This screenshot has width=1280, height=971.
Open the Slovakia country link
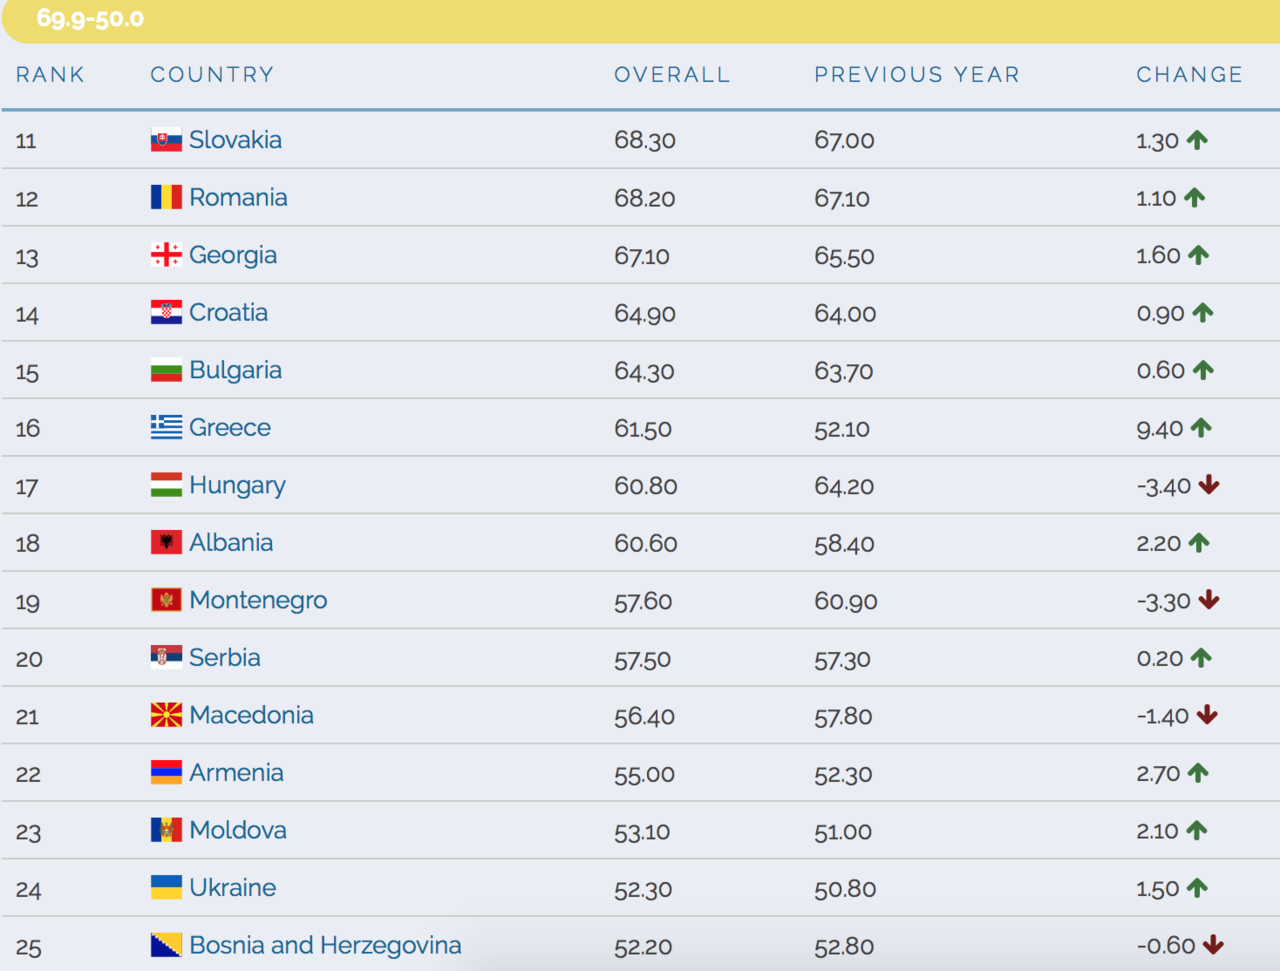tap(235, 140)
